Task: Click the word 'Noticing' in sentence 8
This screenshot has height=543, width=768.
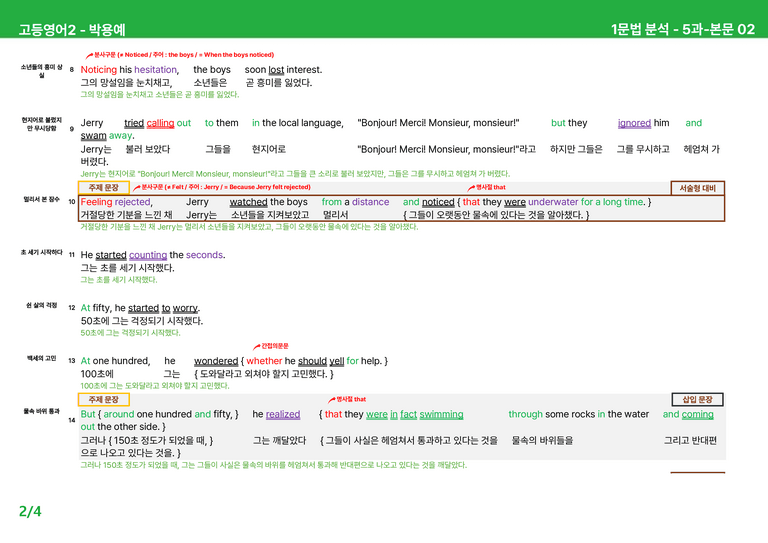Action: tap(98, 70)
